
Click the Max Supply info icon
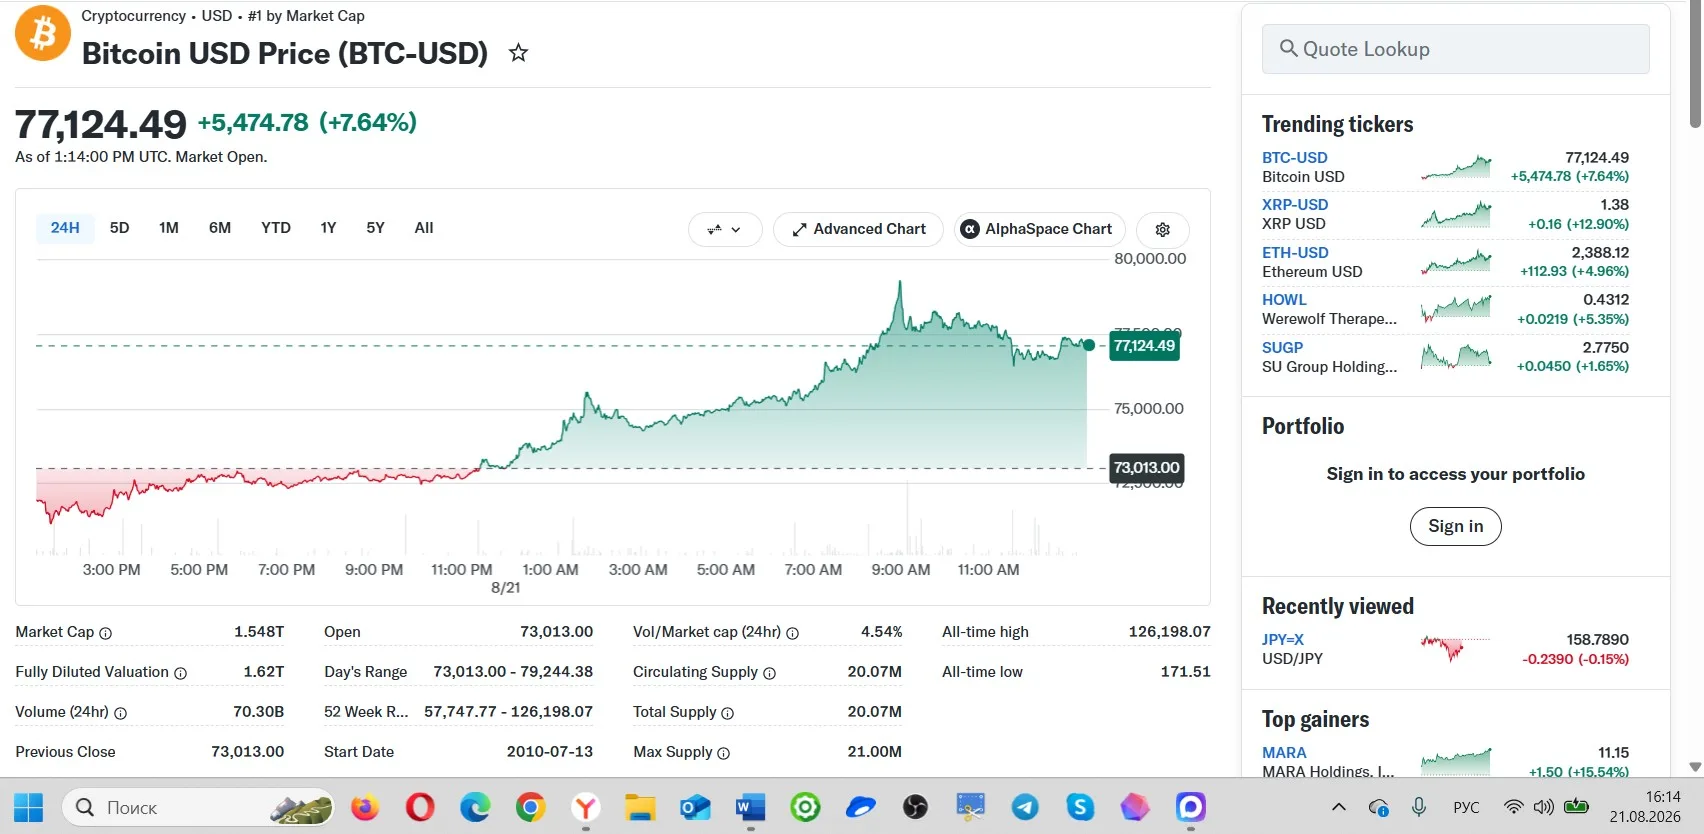(x=724, y=753)
